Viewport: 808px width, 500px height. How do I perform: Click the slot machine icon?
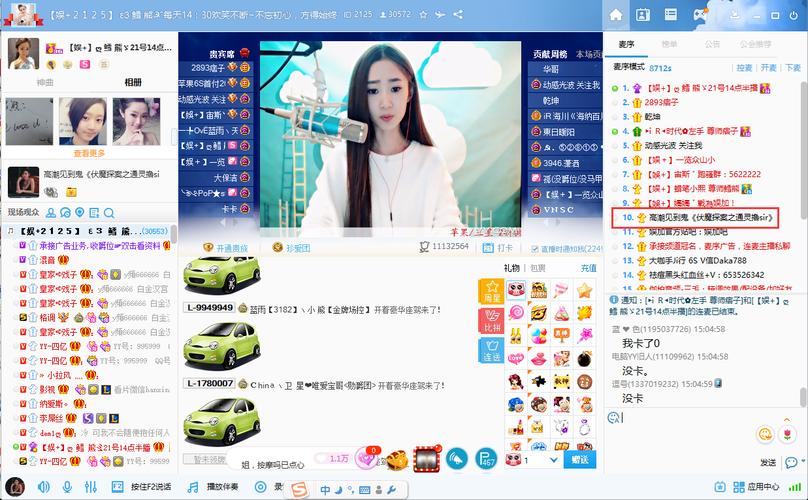pyautogui.click(x=427, y=458)
